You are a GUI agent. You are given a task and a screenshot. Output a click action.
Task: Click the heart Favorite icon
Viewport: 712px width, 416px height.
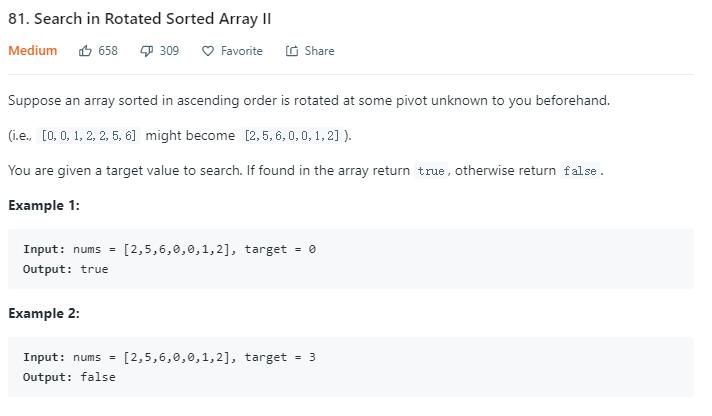pos(208,51)
